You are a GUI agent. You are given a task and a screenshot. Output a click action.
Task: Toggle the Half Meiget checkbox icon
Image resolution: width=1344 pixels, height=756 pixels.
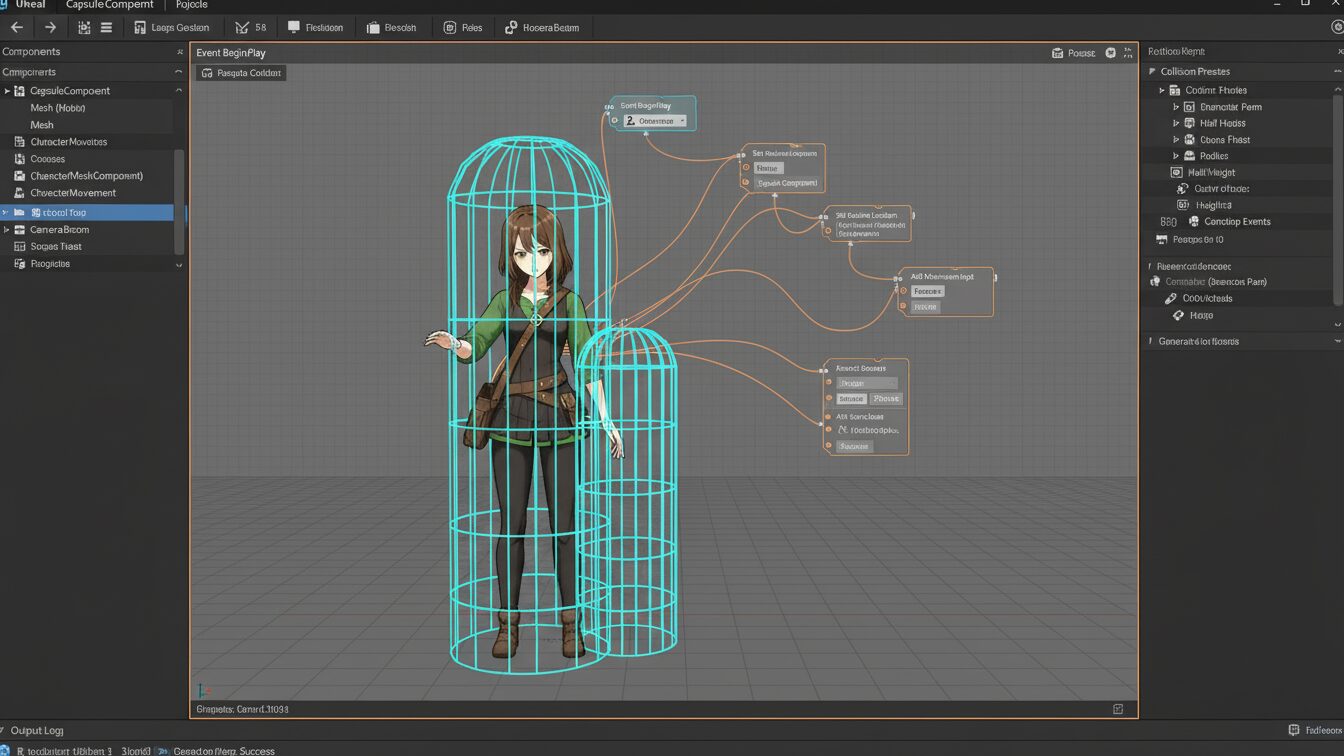click(1176, 173)
